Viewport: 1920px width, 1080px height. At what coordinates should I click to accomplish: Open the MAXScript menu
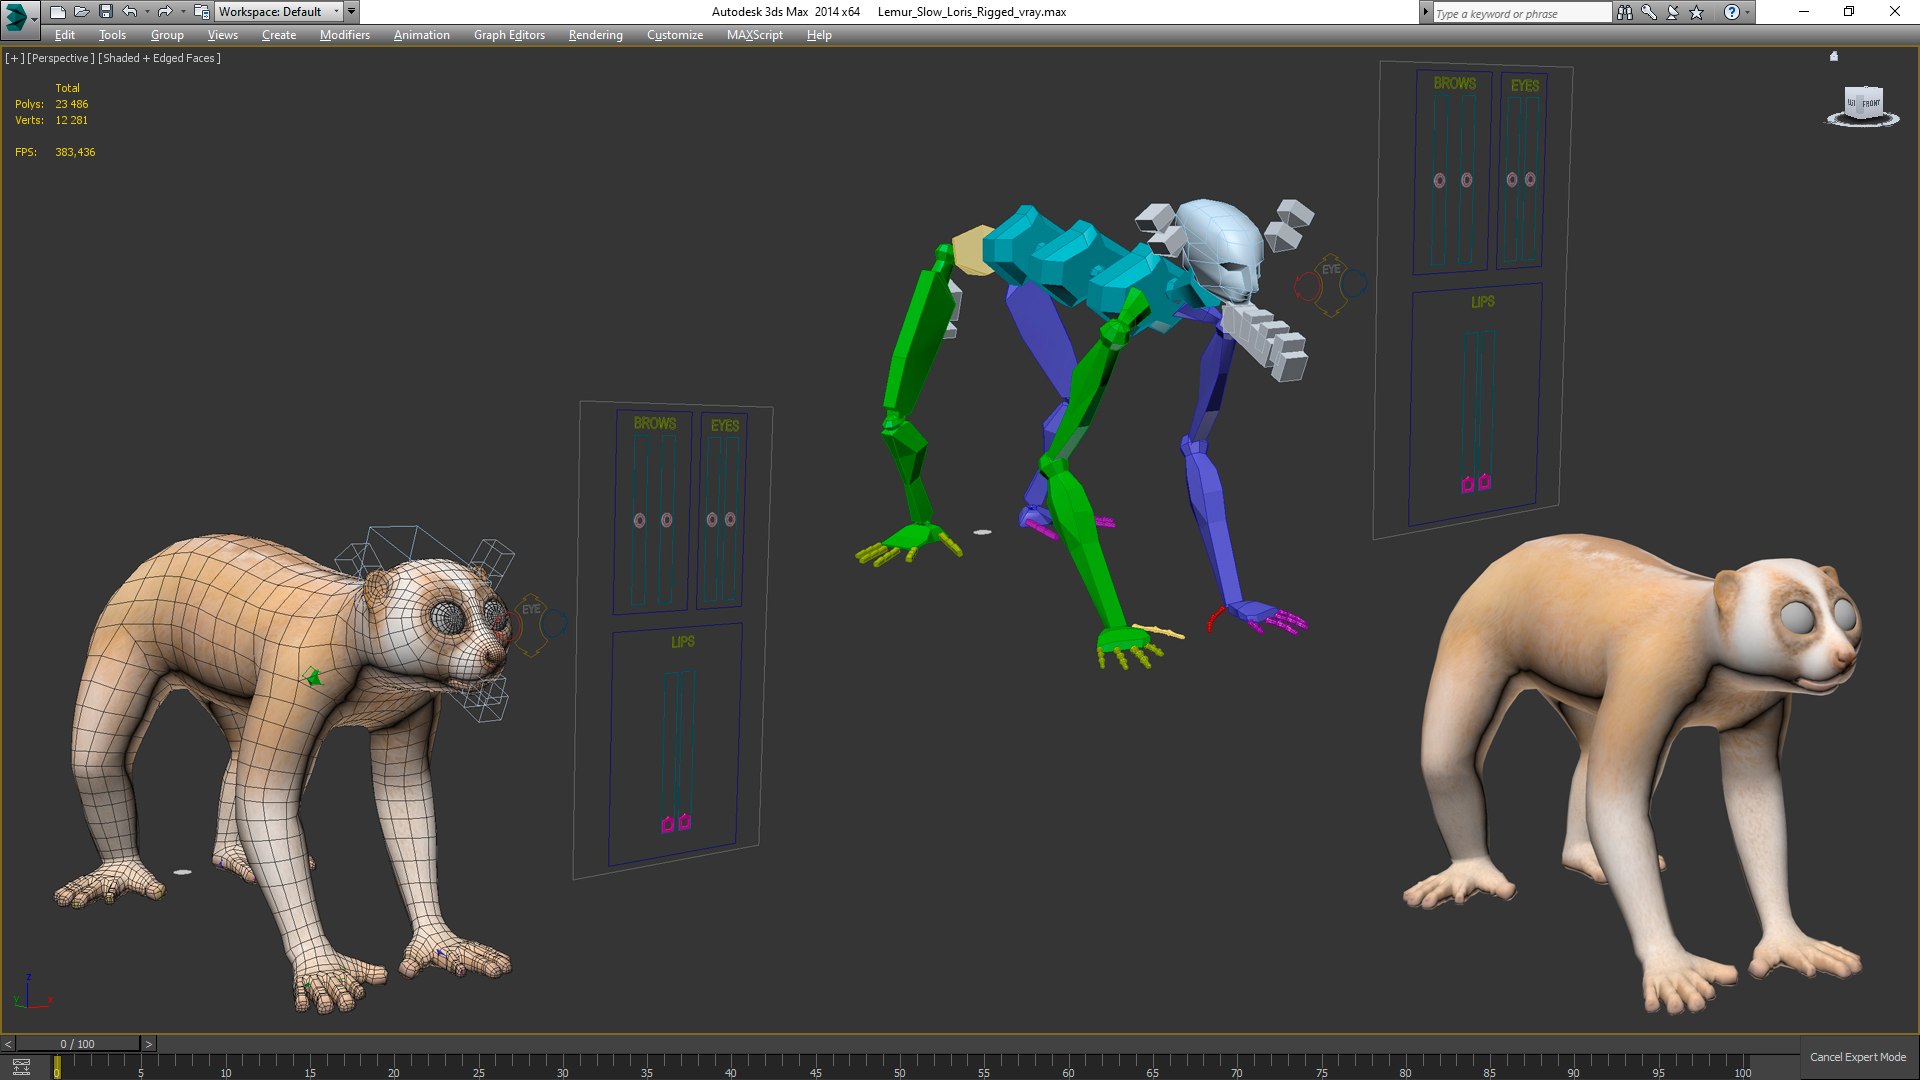point(755,35)
